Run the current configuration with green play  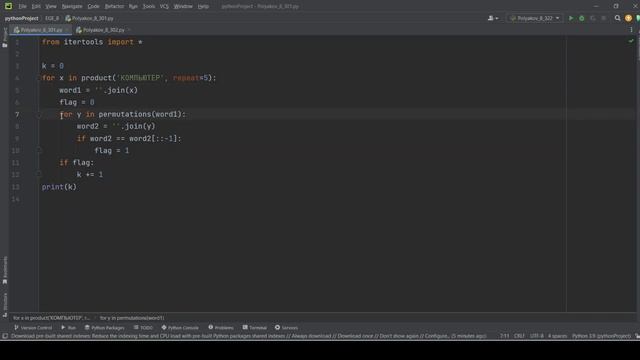571,18
